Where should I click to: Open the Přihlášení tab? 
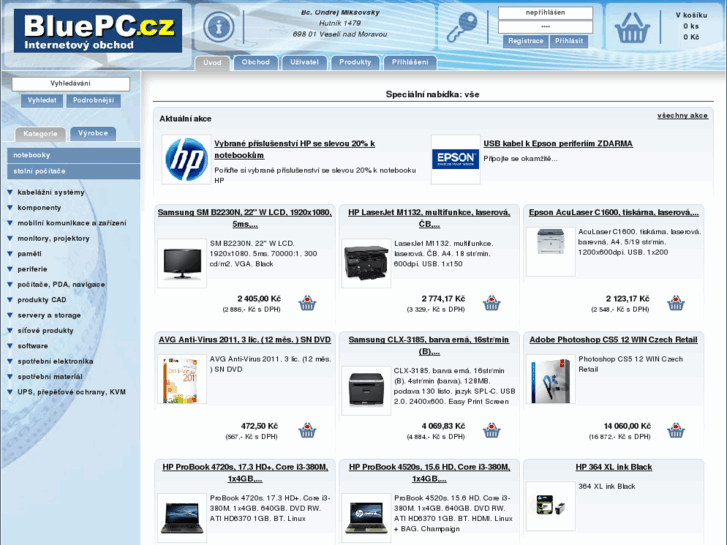click(x=410, y=62)
